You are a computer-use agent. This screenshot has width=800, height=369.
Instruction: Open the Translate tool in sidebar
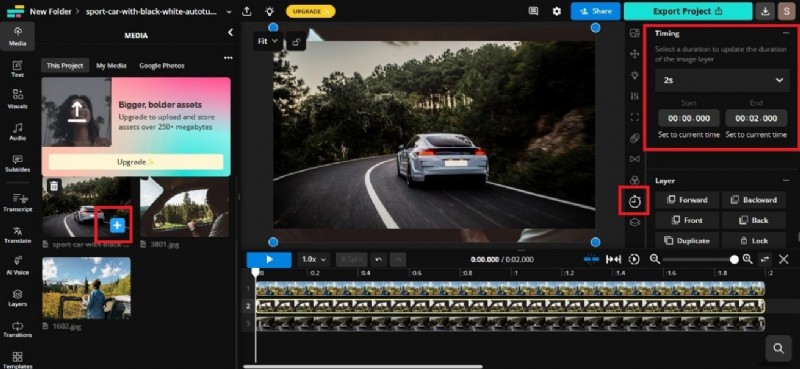17,234
